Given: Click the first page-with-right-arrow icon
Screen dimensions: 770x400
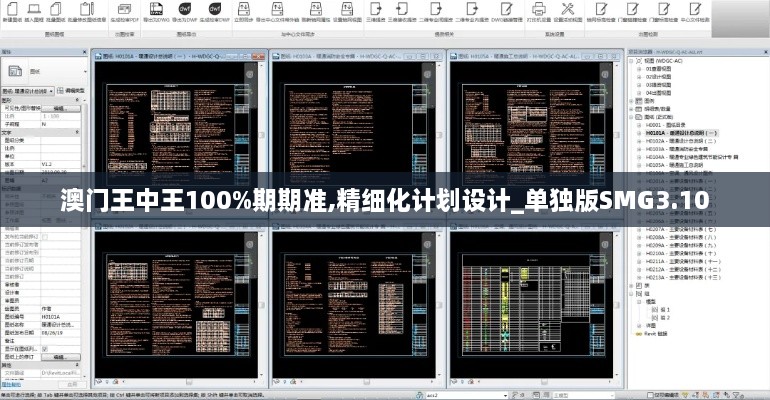Looking at the screenshot, I should [x=436, y=9].
